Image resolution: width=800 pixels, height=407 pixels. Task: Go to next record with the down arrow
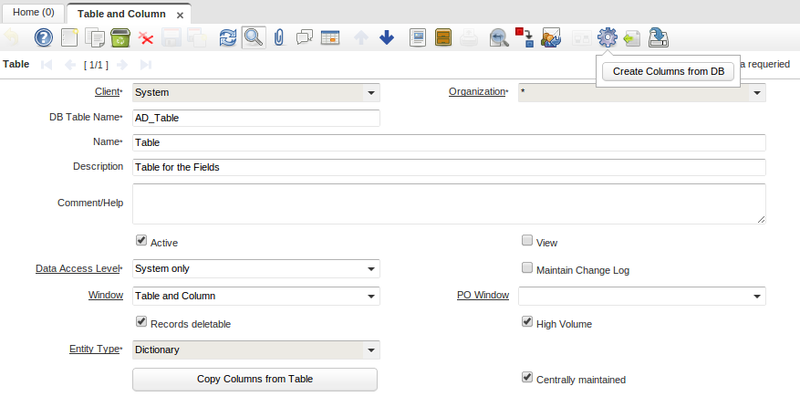point(386,38)
